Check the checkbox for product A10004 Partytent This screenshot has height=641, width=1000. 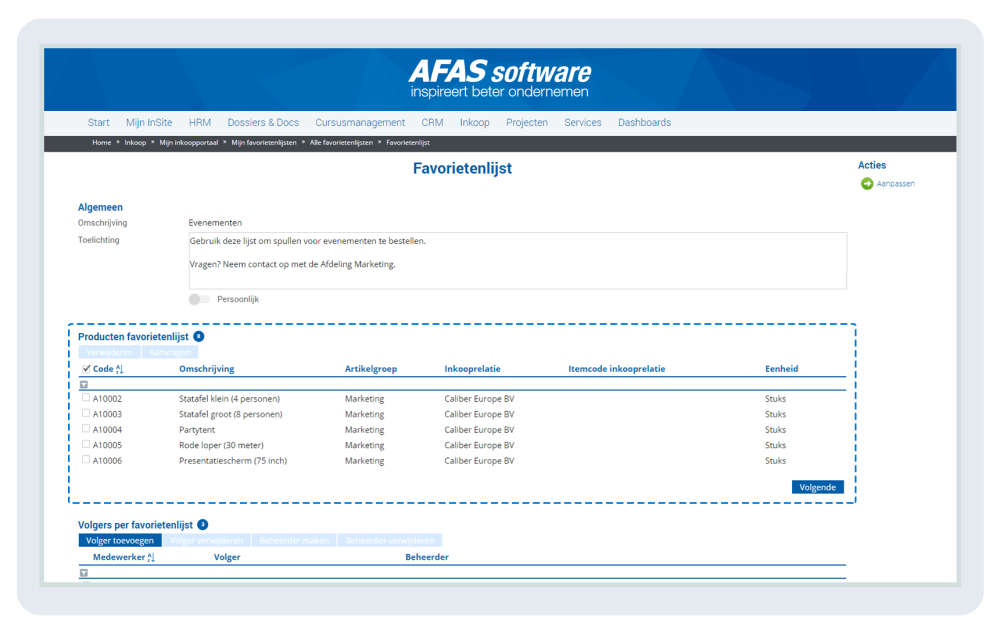coord(86,429)
